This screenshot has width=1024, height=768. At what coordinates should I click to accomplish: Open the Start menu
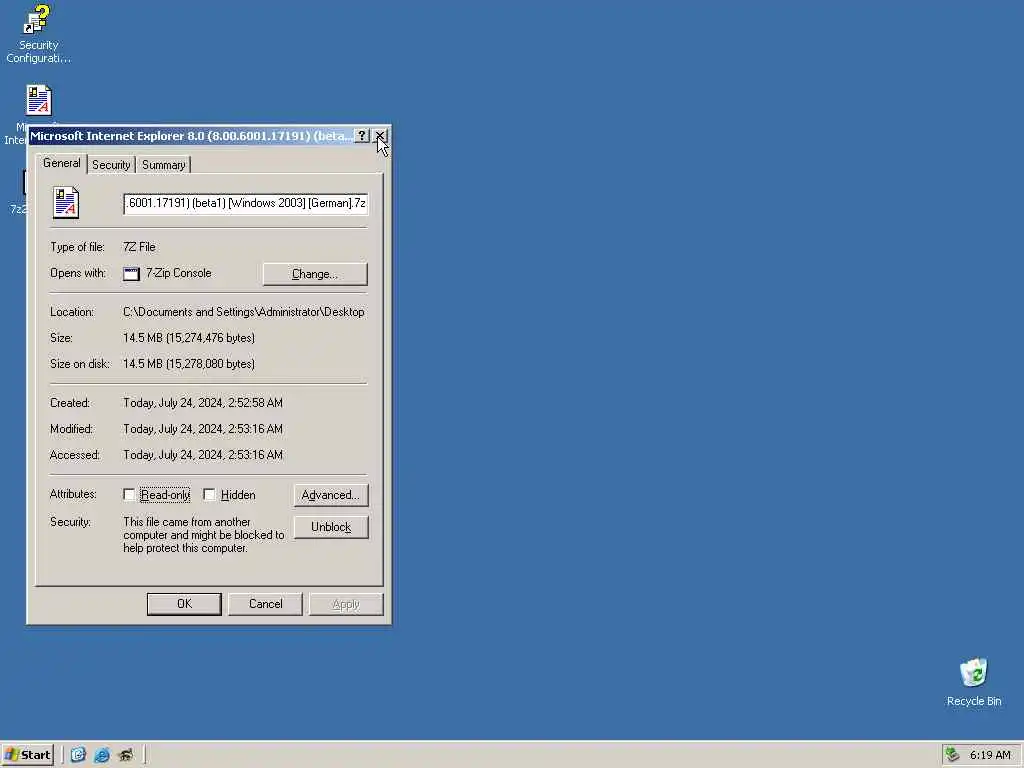[27, 755]
